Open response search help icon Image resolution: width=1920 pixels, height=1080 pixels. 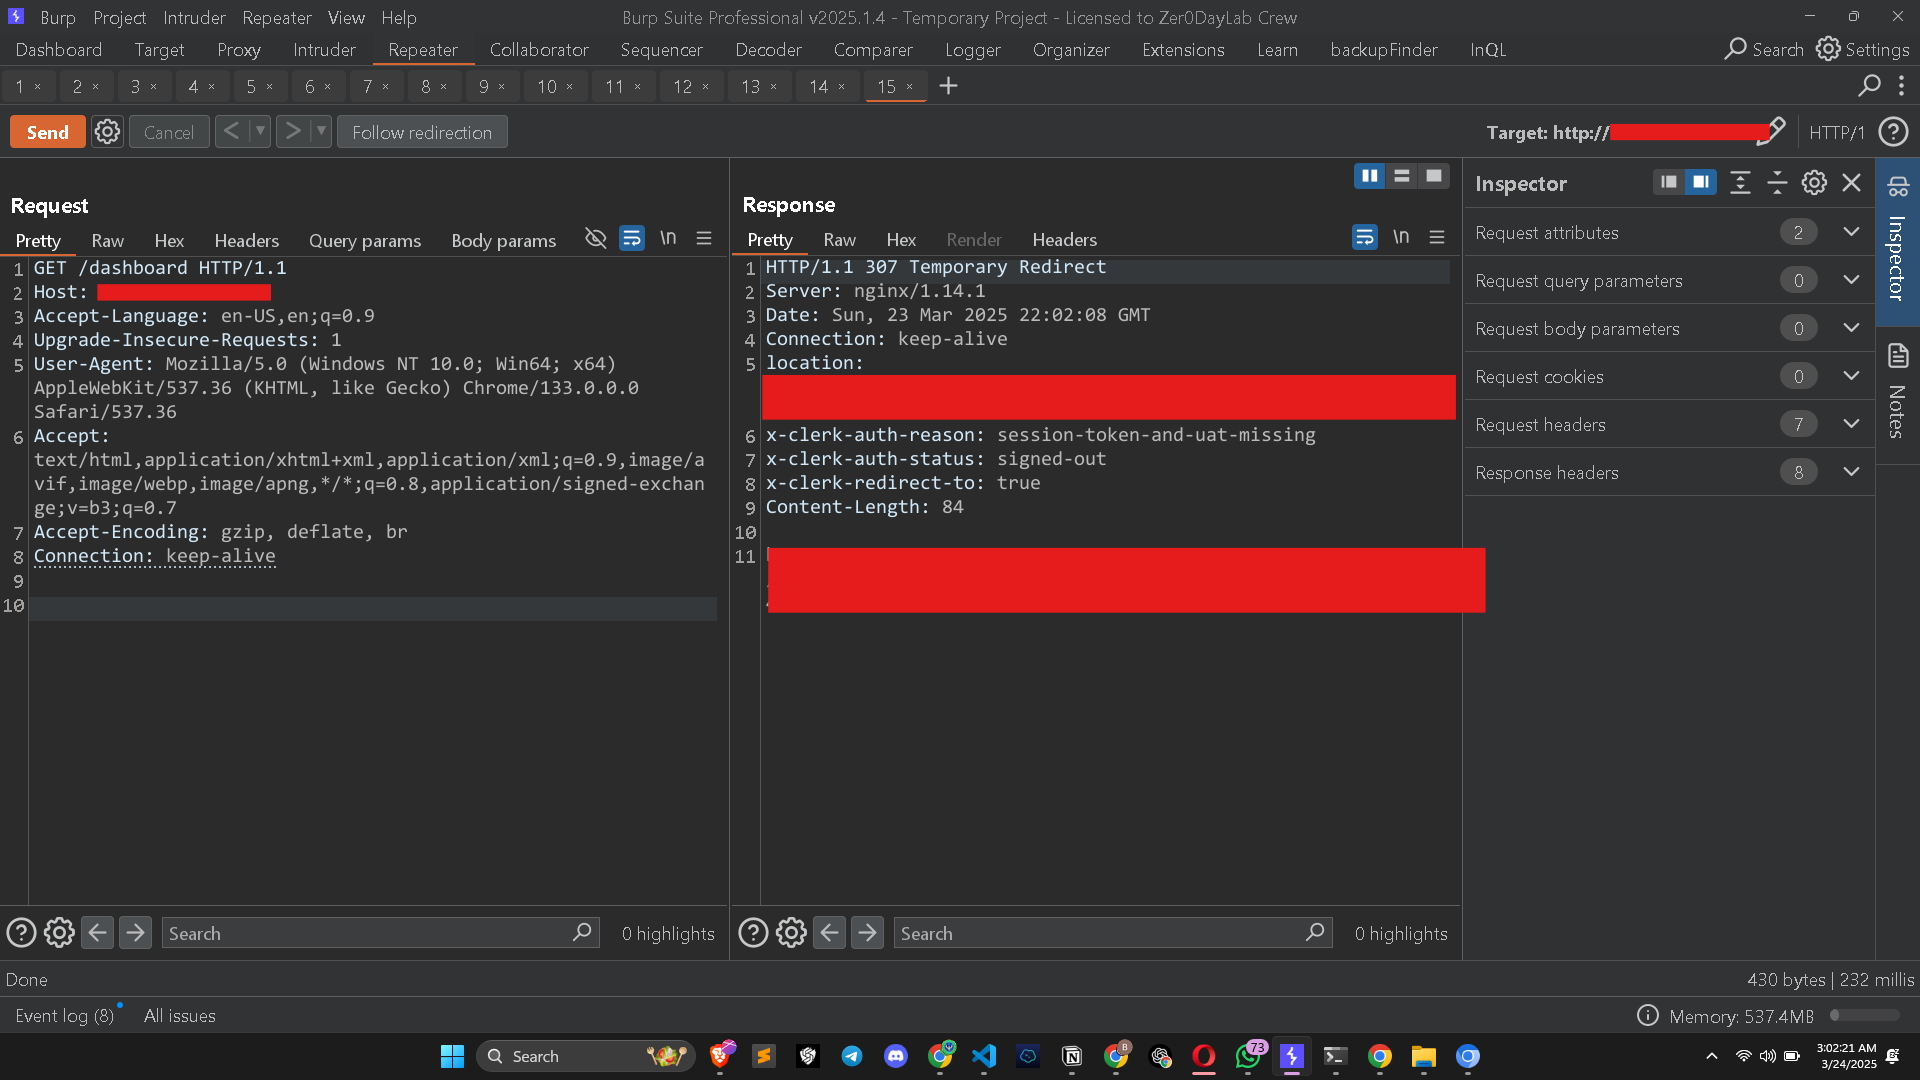[753, 933]
